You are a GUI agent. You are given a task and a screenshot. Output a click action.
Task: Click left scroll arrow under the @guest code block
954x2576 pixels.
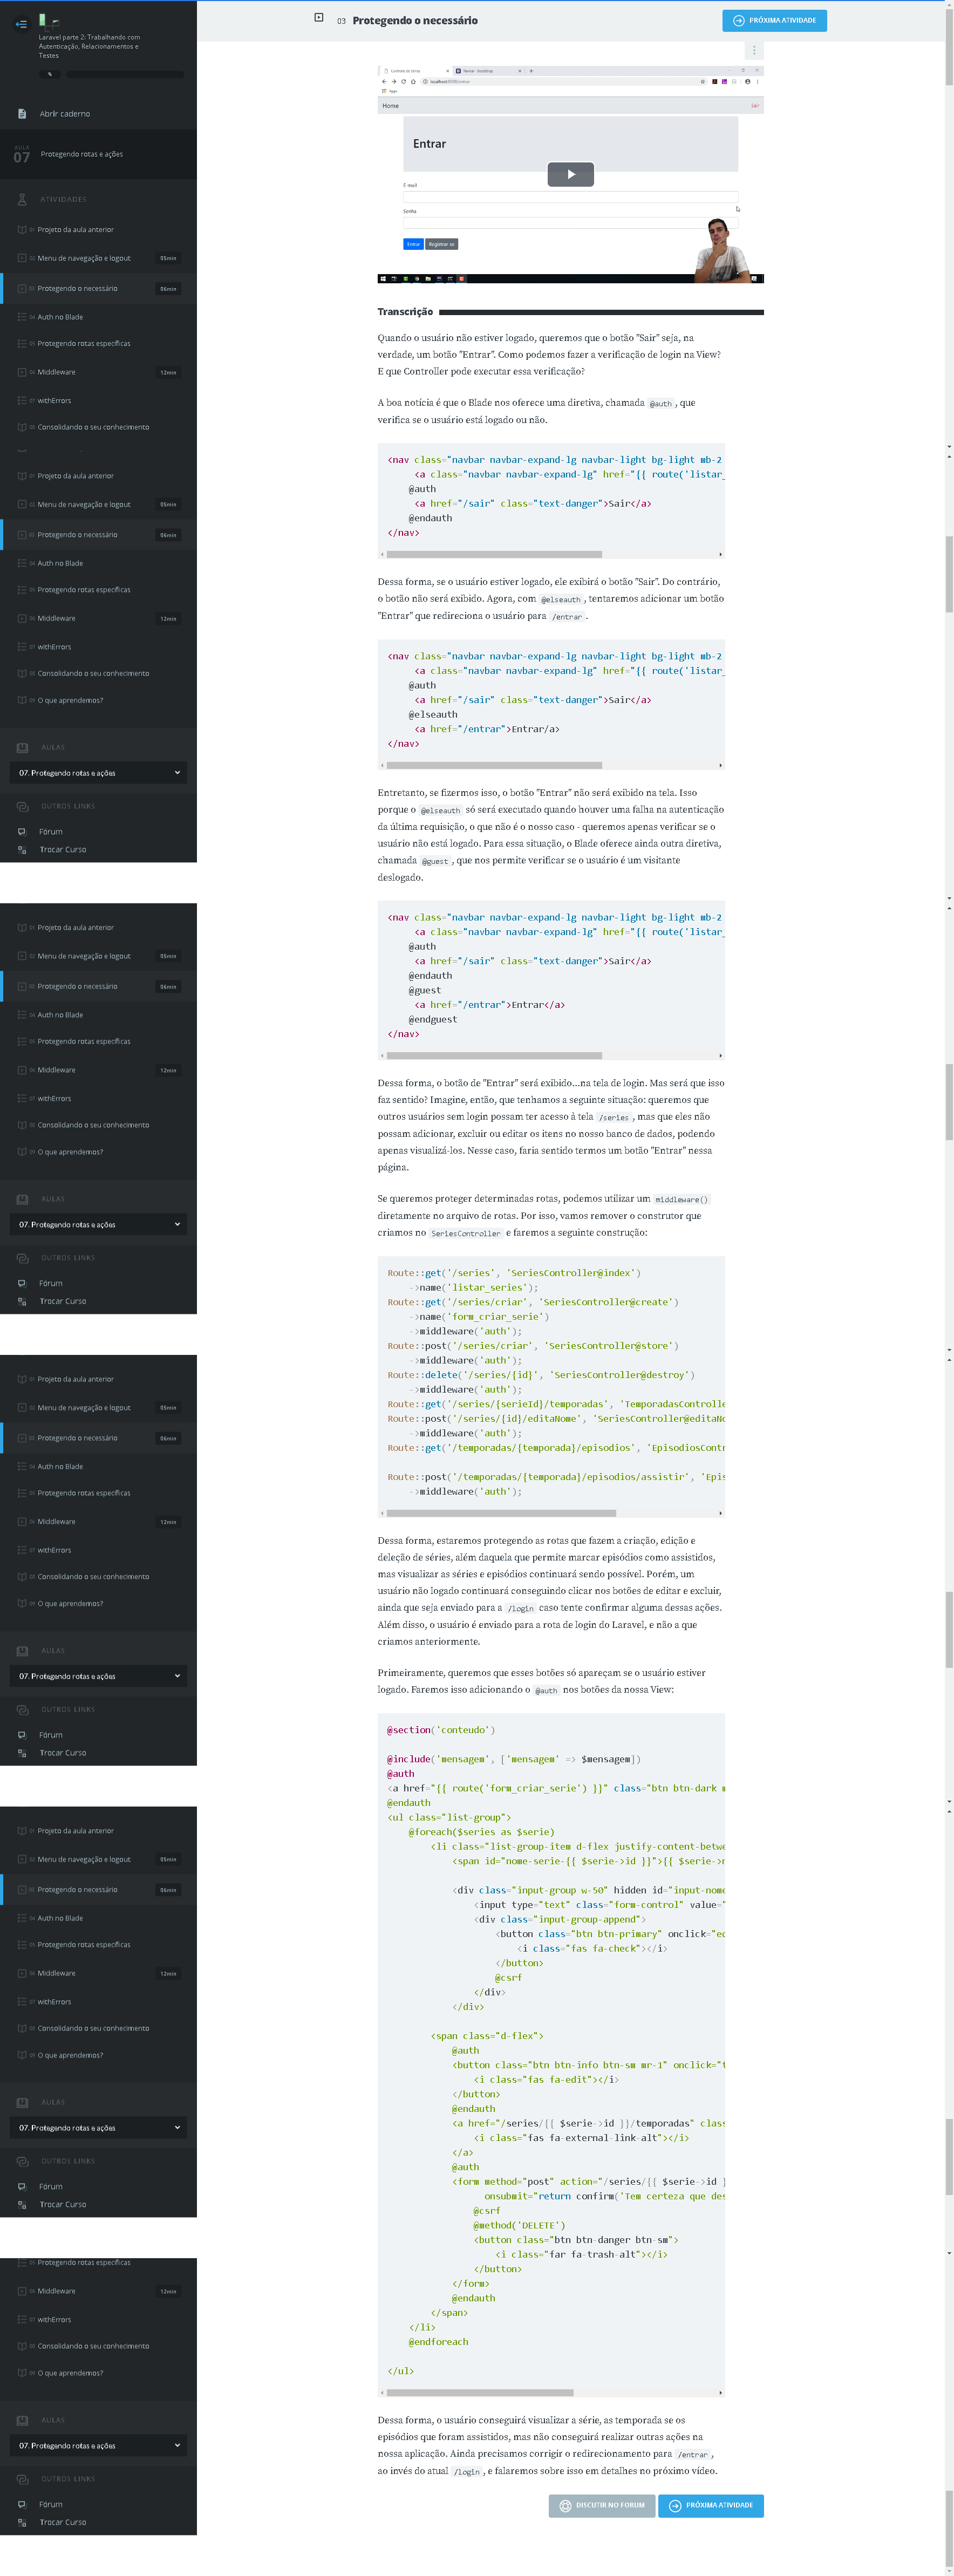pyautogui.click(x=382, y=1056)
